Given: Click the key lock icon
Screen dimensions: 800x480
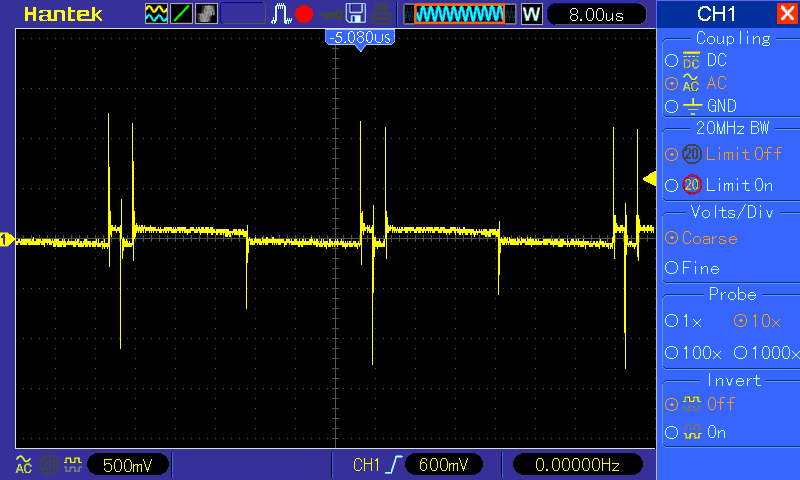Looking at the screenshot, I should (331, 15).
